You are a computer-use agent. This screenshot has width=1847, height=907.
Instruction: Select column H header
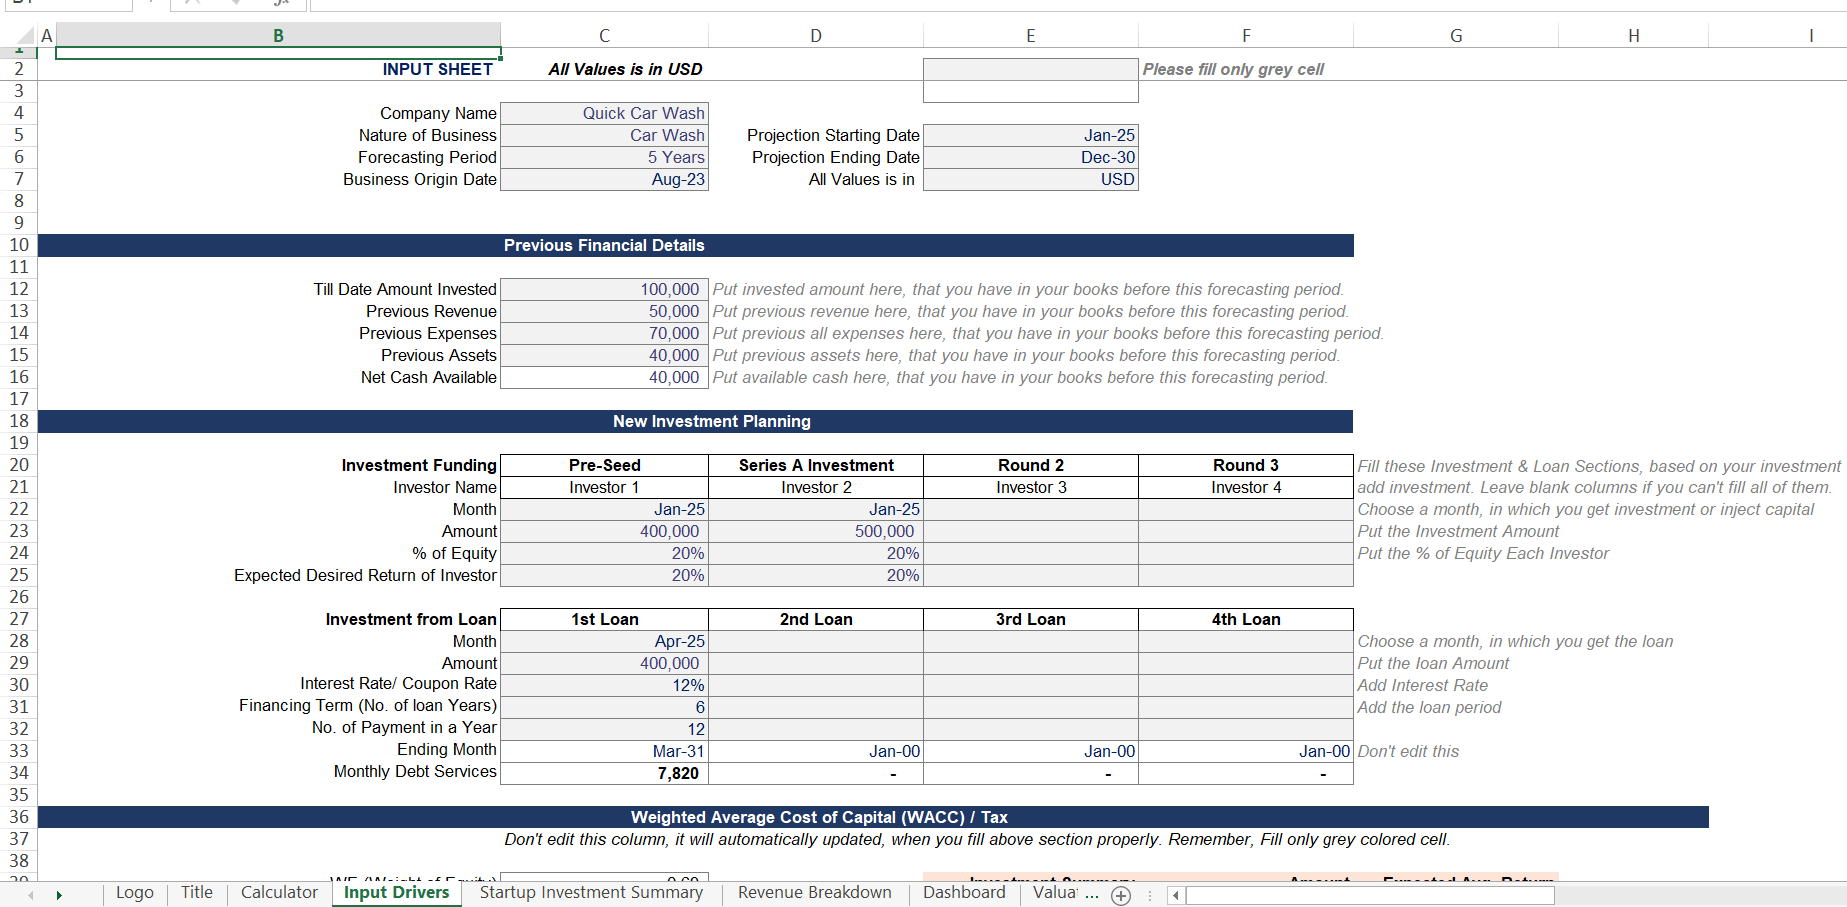[1633, 36]
